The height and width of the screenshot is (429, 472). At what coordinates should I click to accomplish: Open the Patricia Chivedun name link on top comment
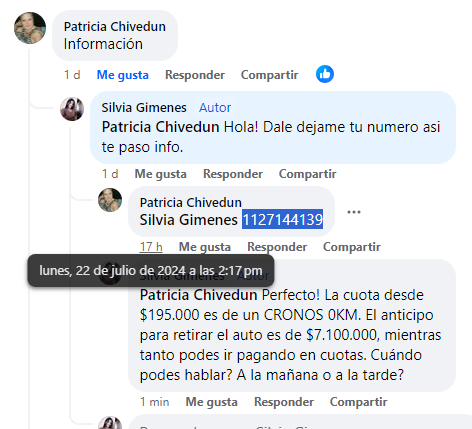pyautogui.click(x=115, y=27)
